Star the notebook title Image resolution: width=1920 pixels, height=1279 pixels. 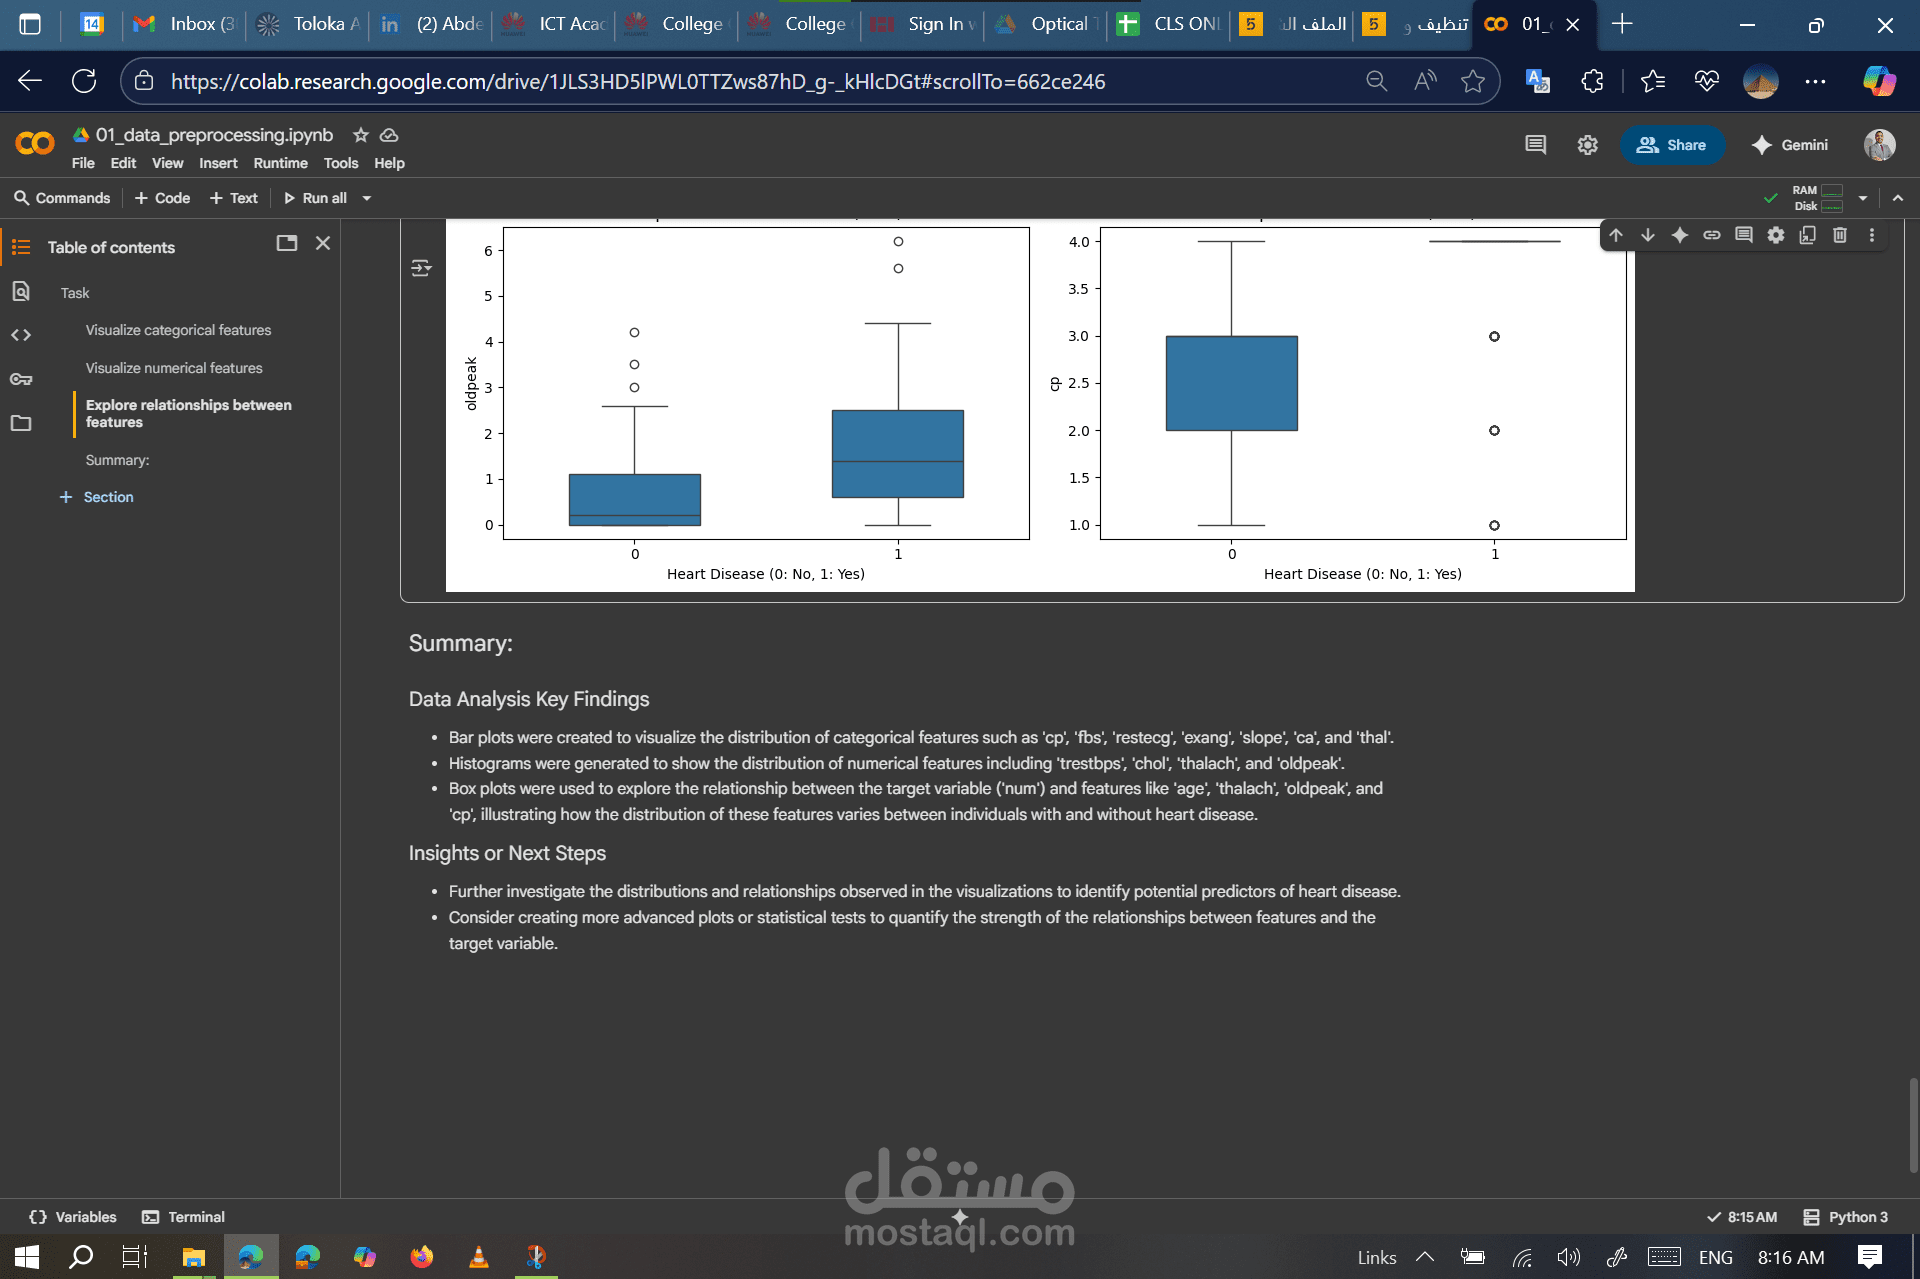(361, 135)
